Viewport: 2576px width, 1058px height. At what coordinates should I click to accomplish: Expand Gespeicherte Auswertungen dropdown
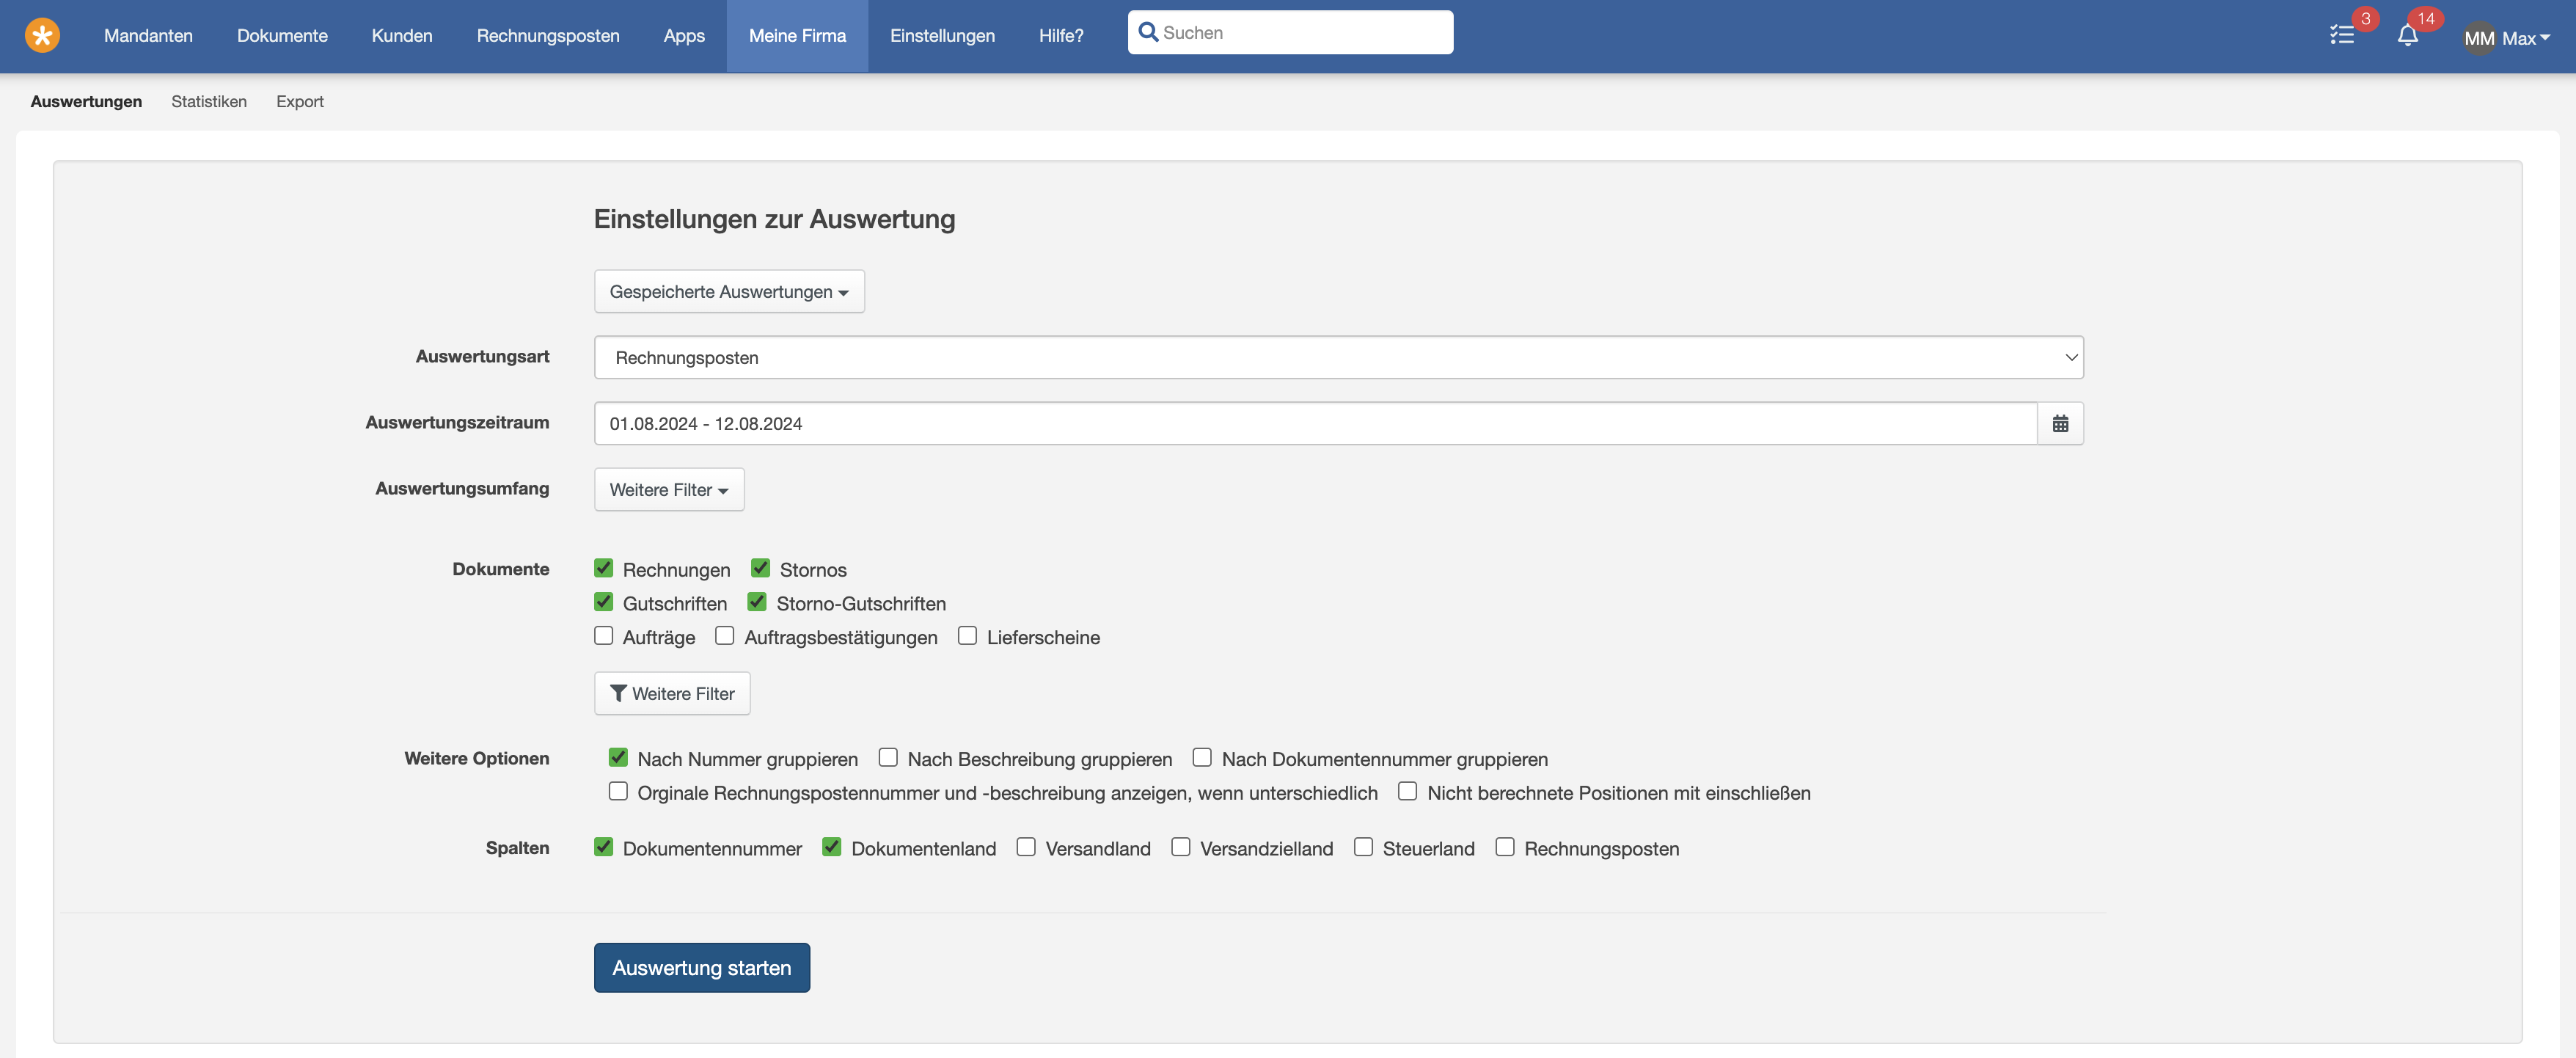coord(729,292)
